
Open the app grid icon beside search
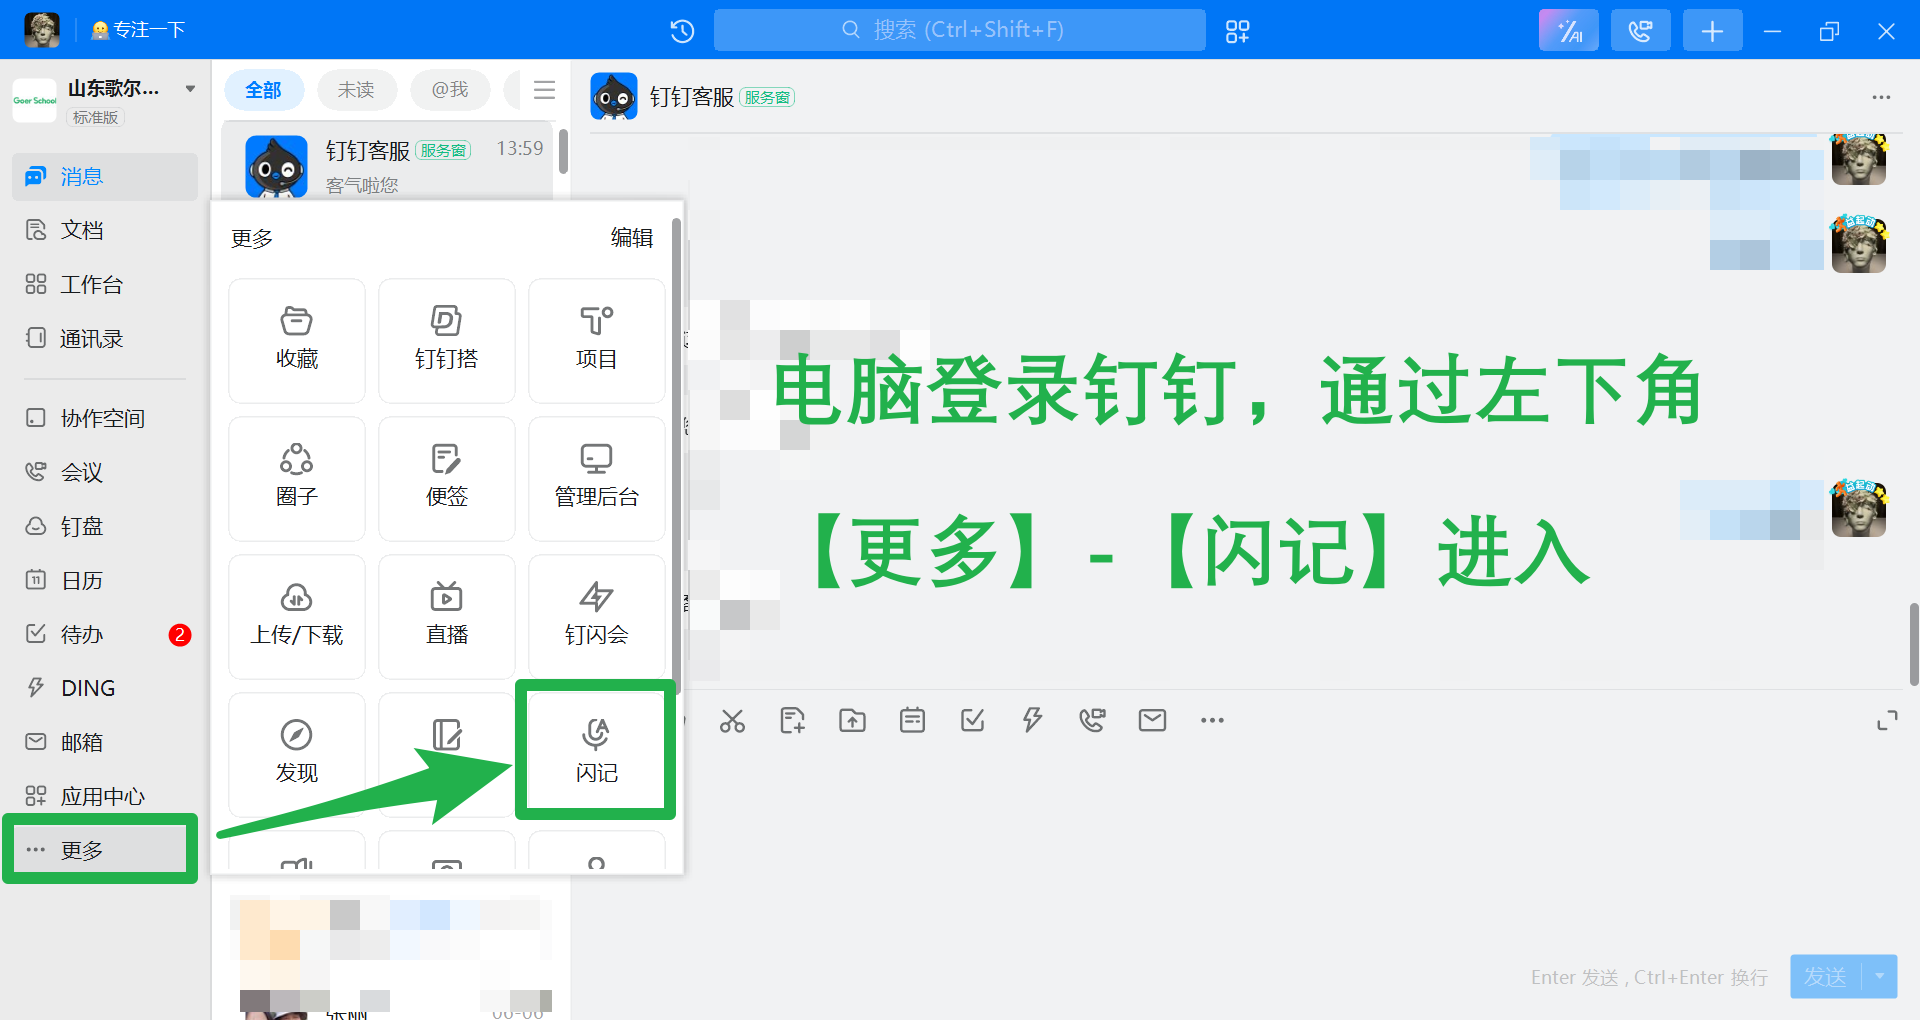[x=1237, y=31]
